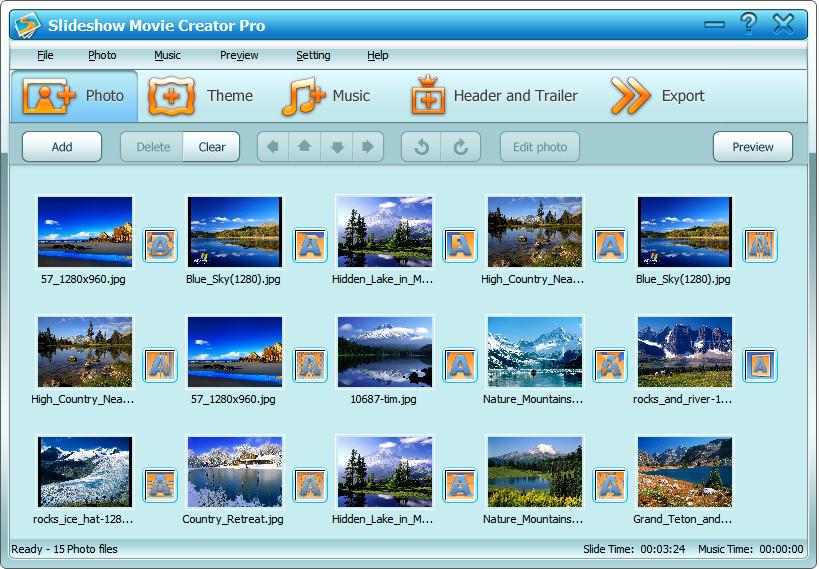Click transition icon after Country_Retreat.jpg
The image size is (819, 569).
310,485
